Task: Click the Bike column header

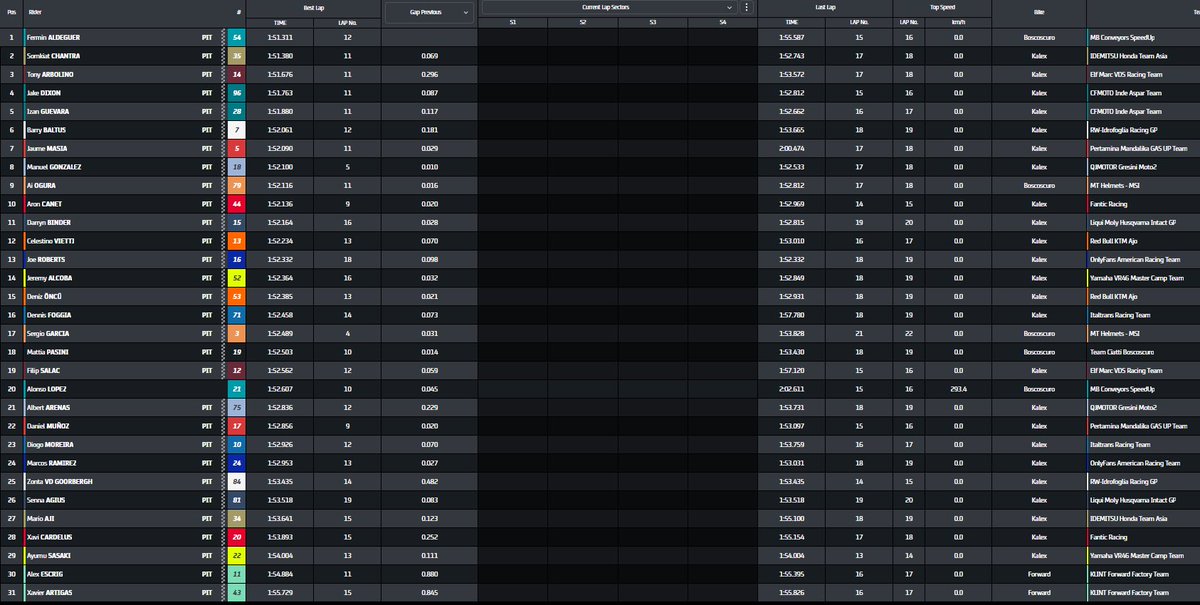Action: click(x=1039, y=13)
